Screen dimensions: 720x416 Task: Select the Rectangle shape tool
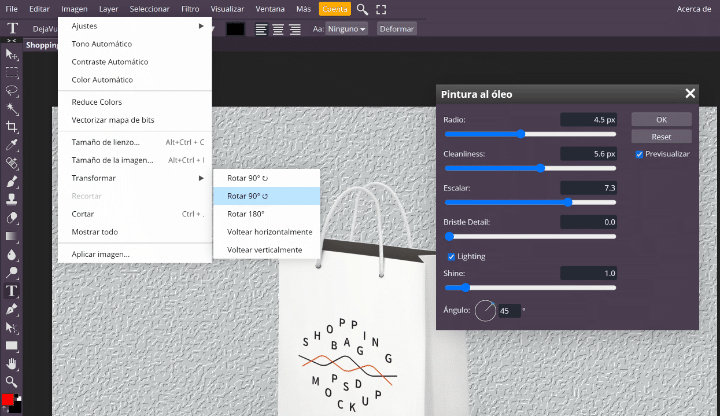click(x=11, y=345)
